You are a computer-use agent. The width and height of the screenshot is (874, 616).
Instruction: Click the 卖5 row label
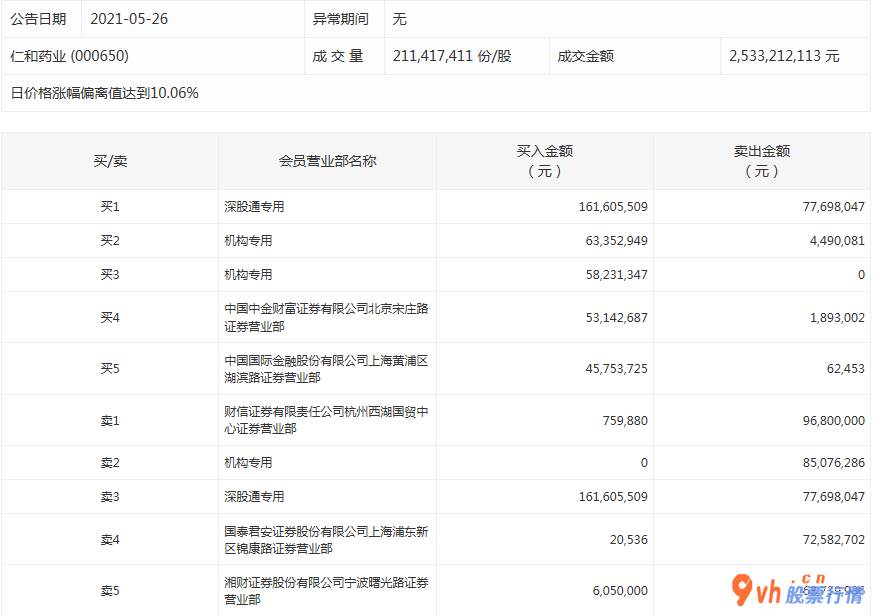pyautogui.click(x=110, y=591)
